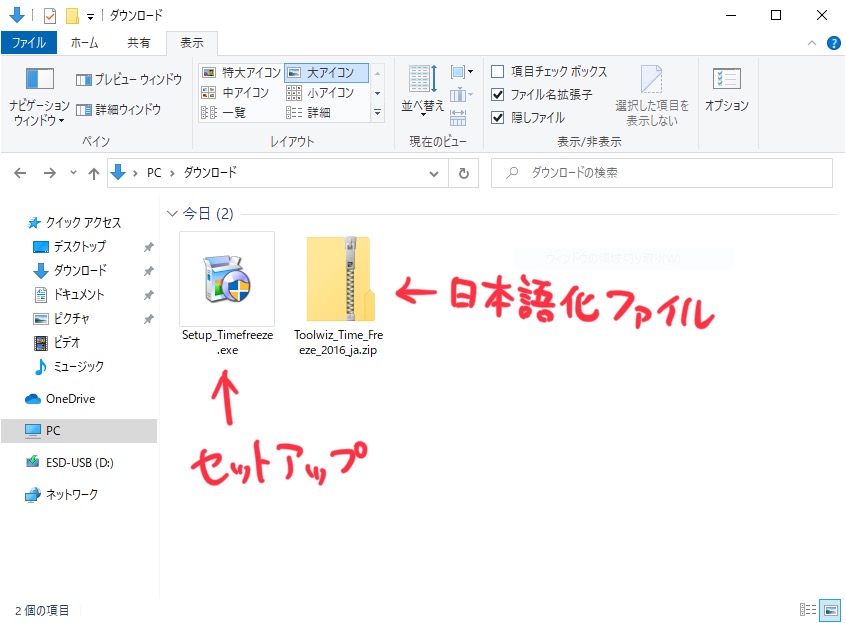Choose Extra Large Icons (特大アイコン) layout
The image size is (846, 623).
240,72
